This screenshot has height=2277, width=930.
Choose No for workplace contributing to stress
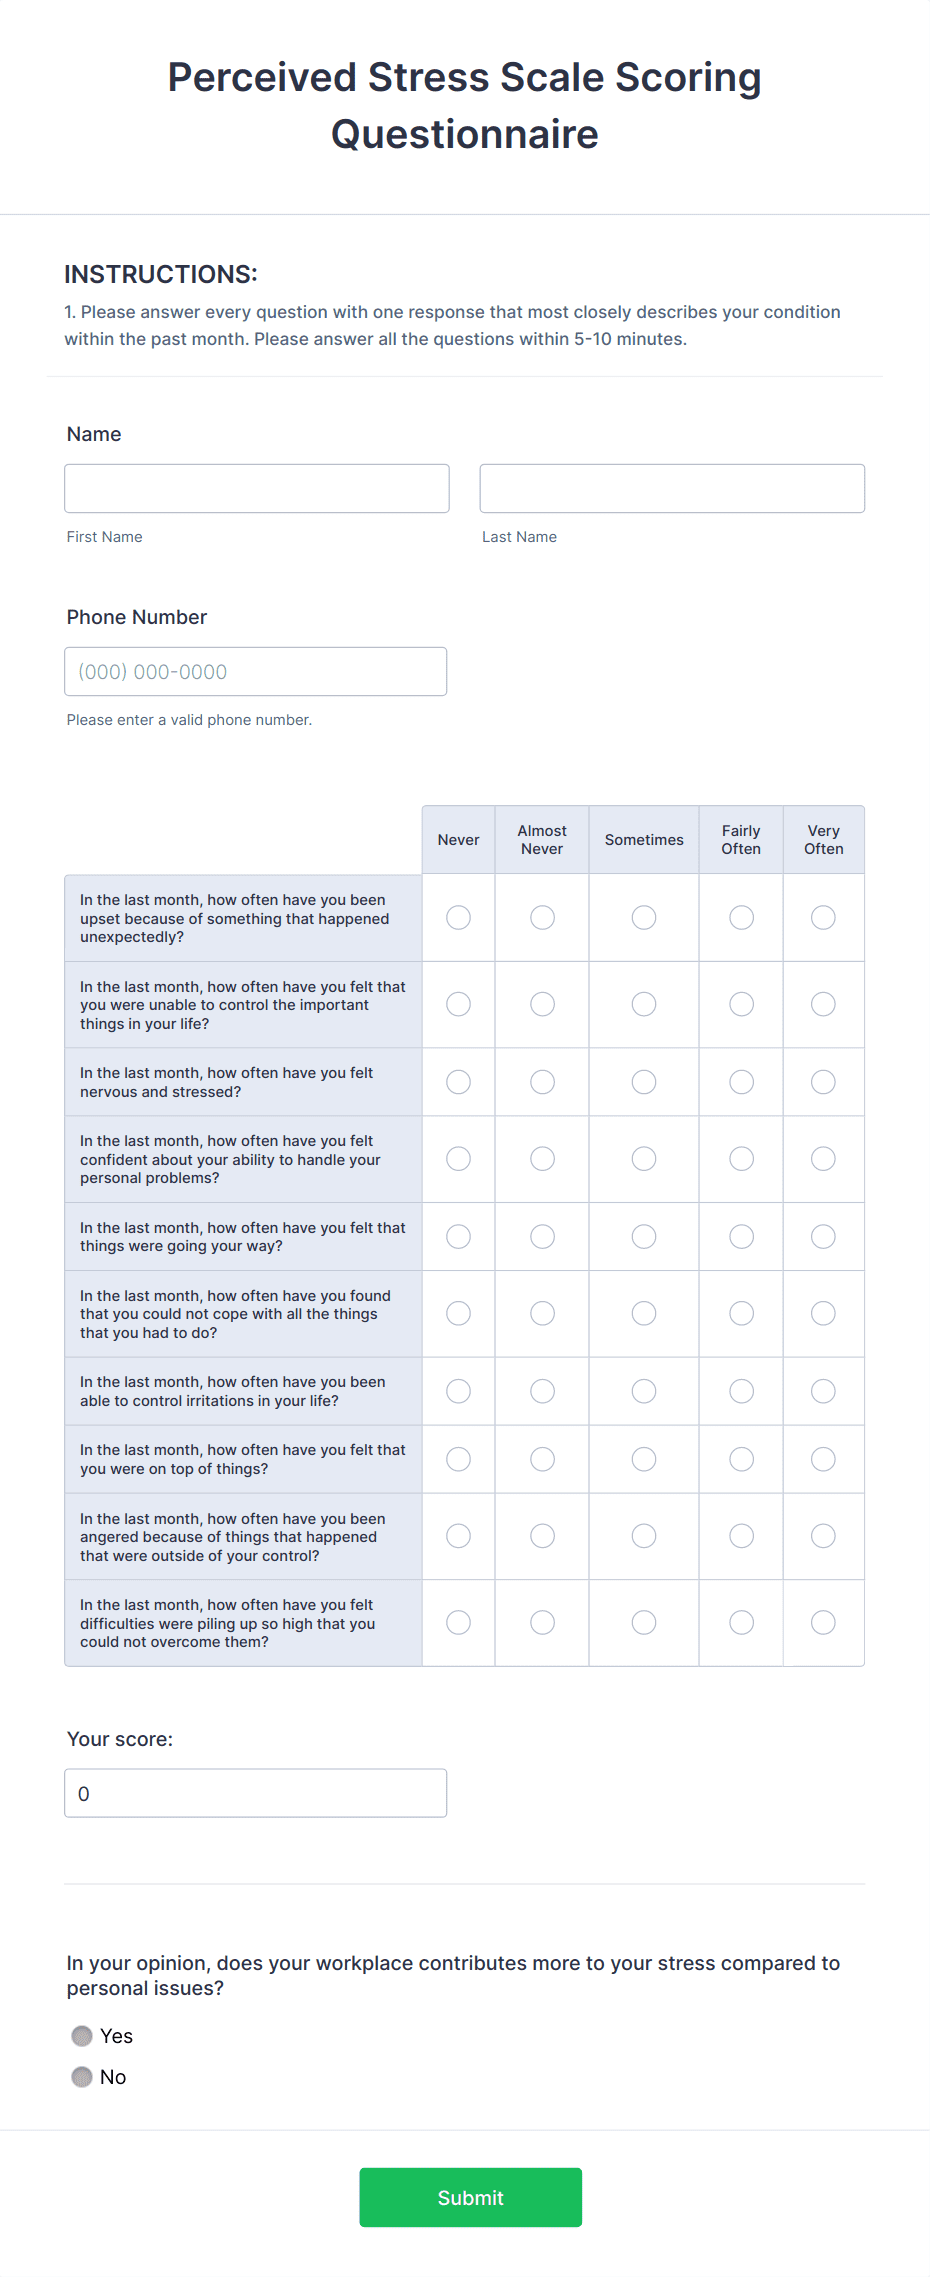tap(82, 2076)
